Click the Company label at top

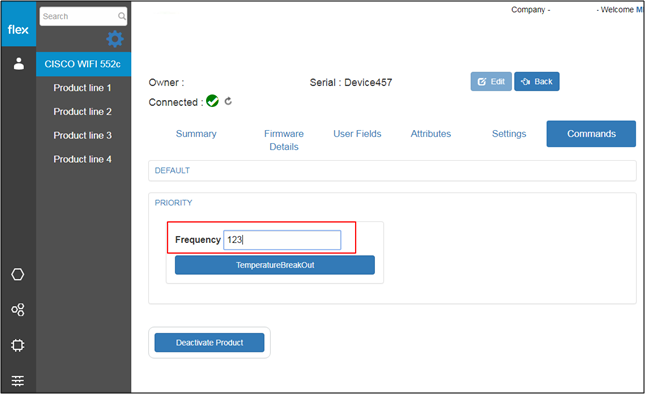coord(531,9)
